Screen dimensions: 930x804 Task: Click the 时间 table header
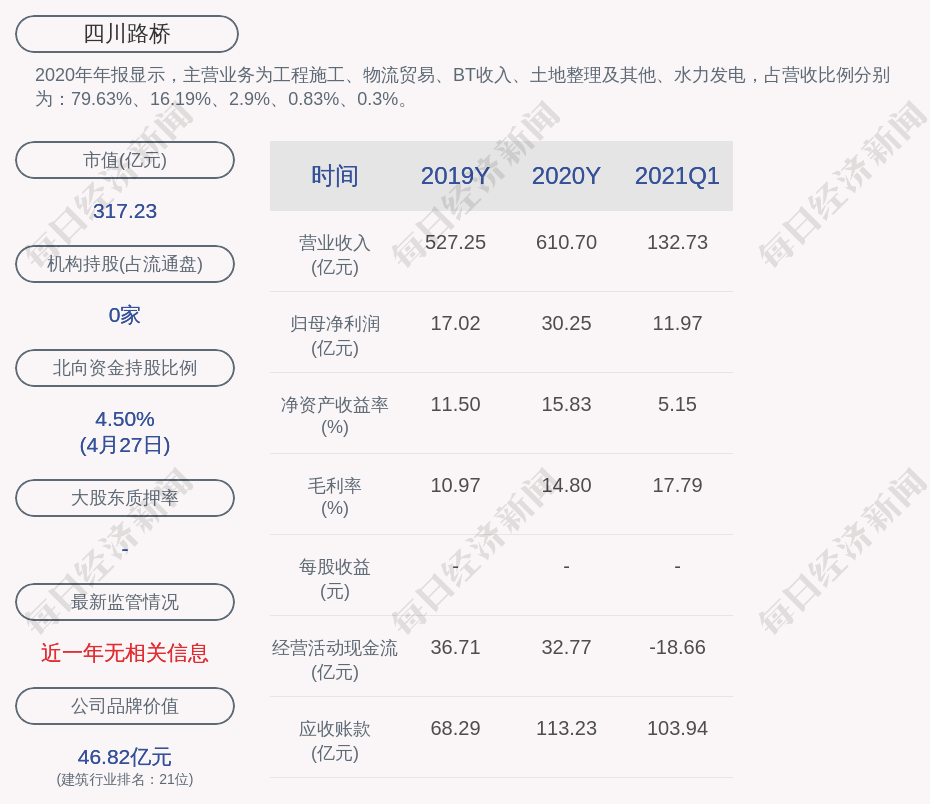coord(334,176)
